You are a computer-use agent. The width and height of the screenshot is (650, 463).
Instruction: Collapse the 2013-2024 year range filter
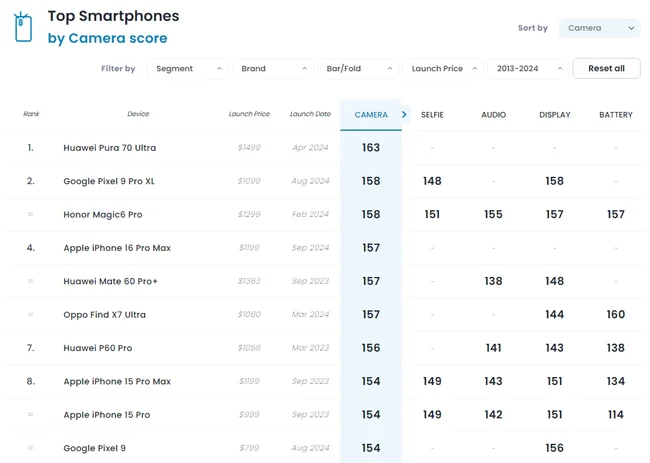click(528, 69)
